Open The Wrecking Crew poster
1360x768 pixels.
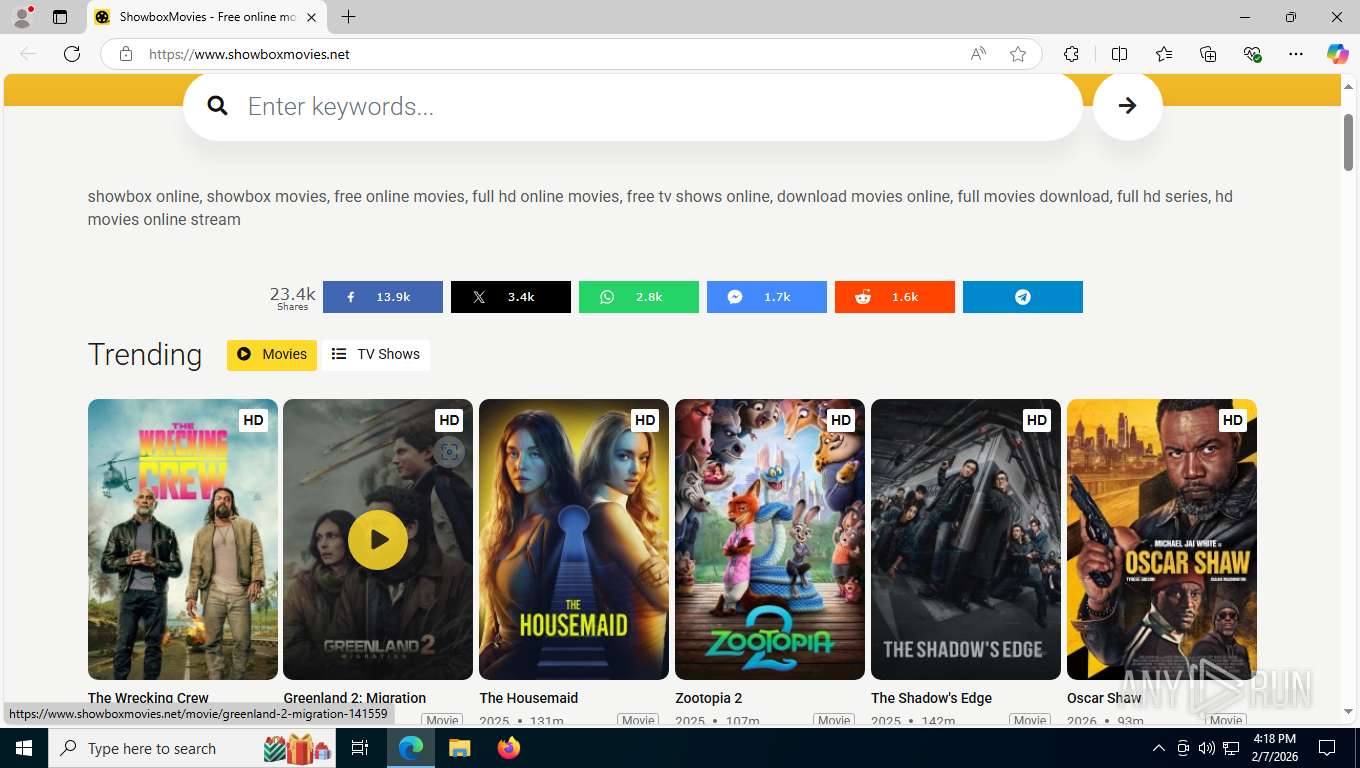click(x=183, y=540)
